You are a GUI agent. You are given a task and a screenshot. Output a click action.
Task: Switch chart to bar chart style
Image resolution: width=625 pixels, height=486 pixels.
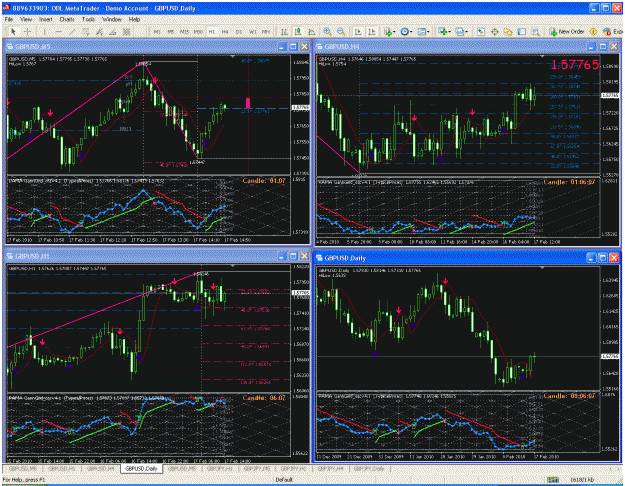point(284,31)
